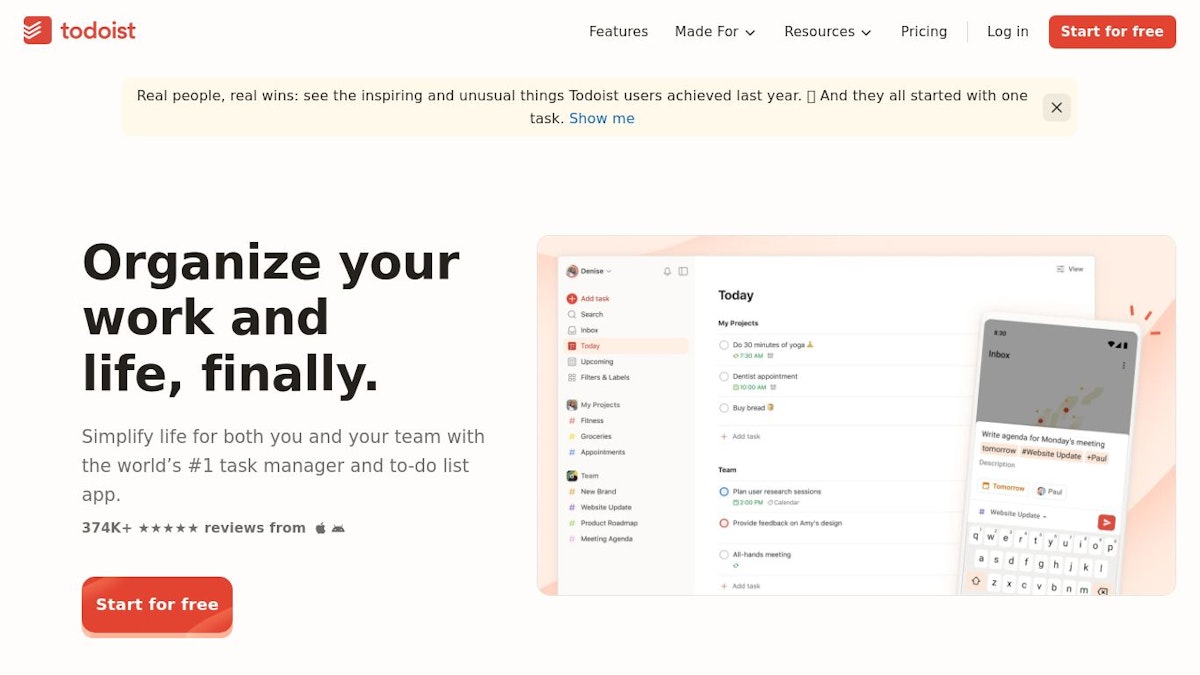Open the Made For dropdown menu
This screenshot has height=675, width=1200.
point(715,31)
